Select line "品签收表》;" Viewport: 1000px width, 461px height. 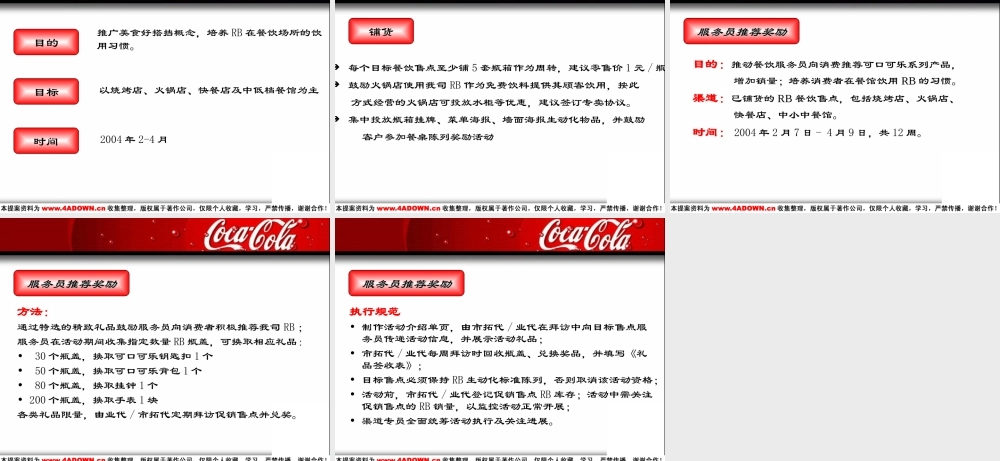[392, 366]
